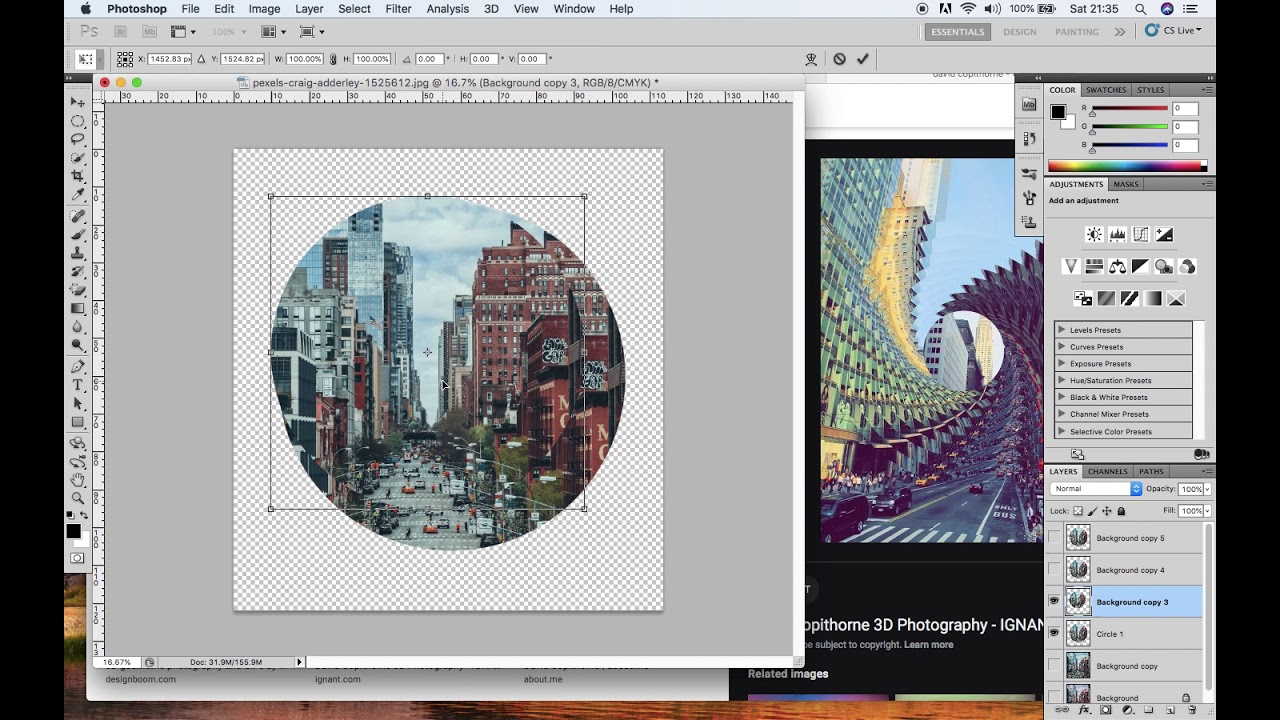Image resolution: width=1280 pixels, height=720 pixels.
Task: Open the Opacity value dropdown arrow
Action: click(1208, 489)
